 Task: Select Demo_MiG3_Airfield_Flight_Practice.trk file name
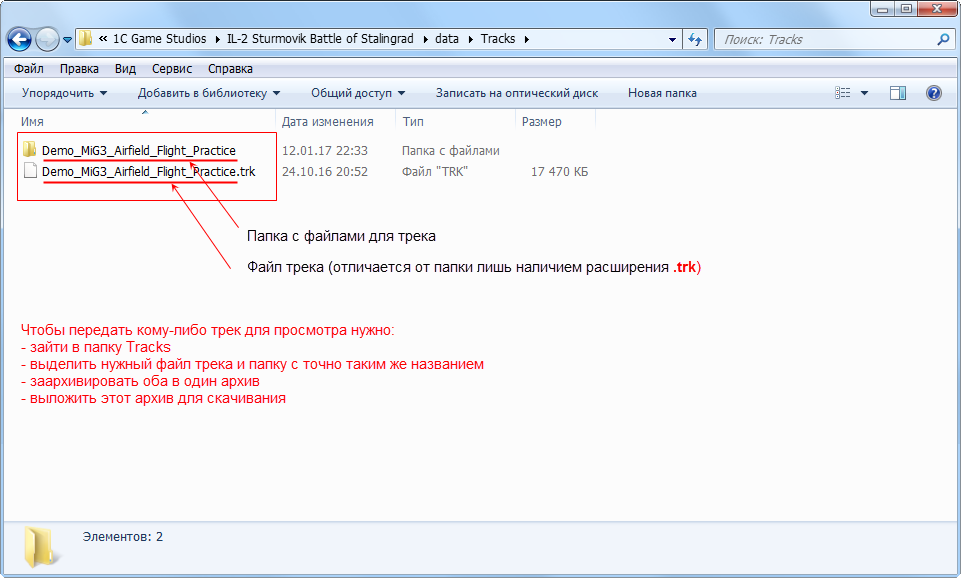tap(148, 172)
